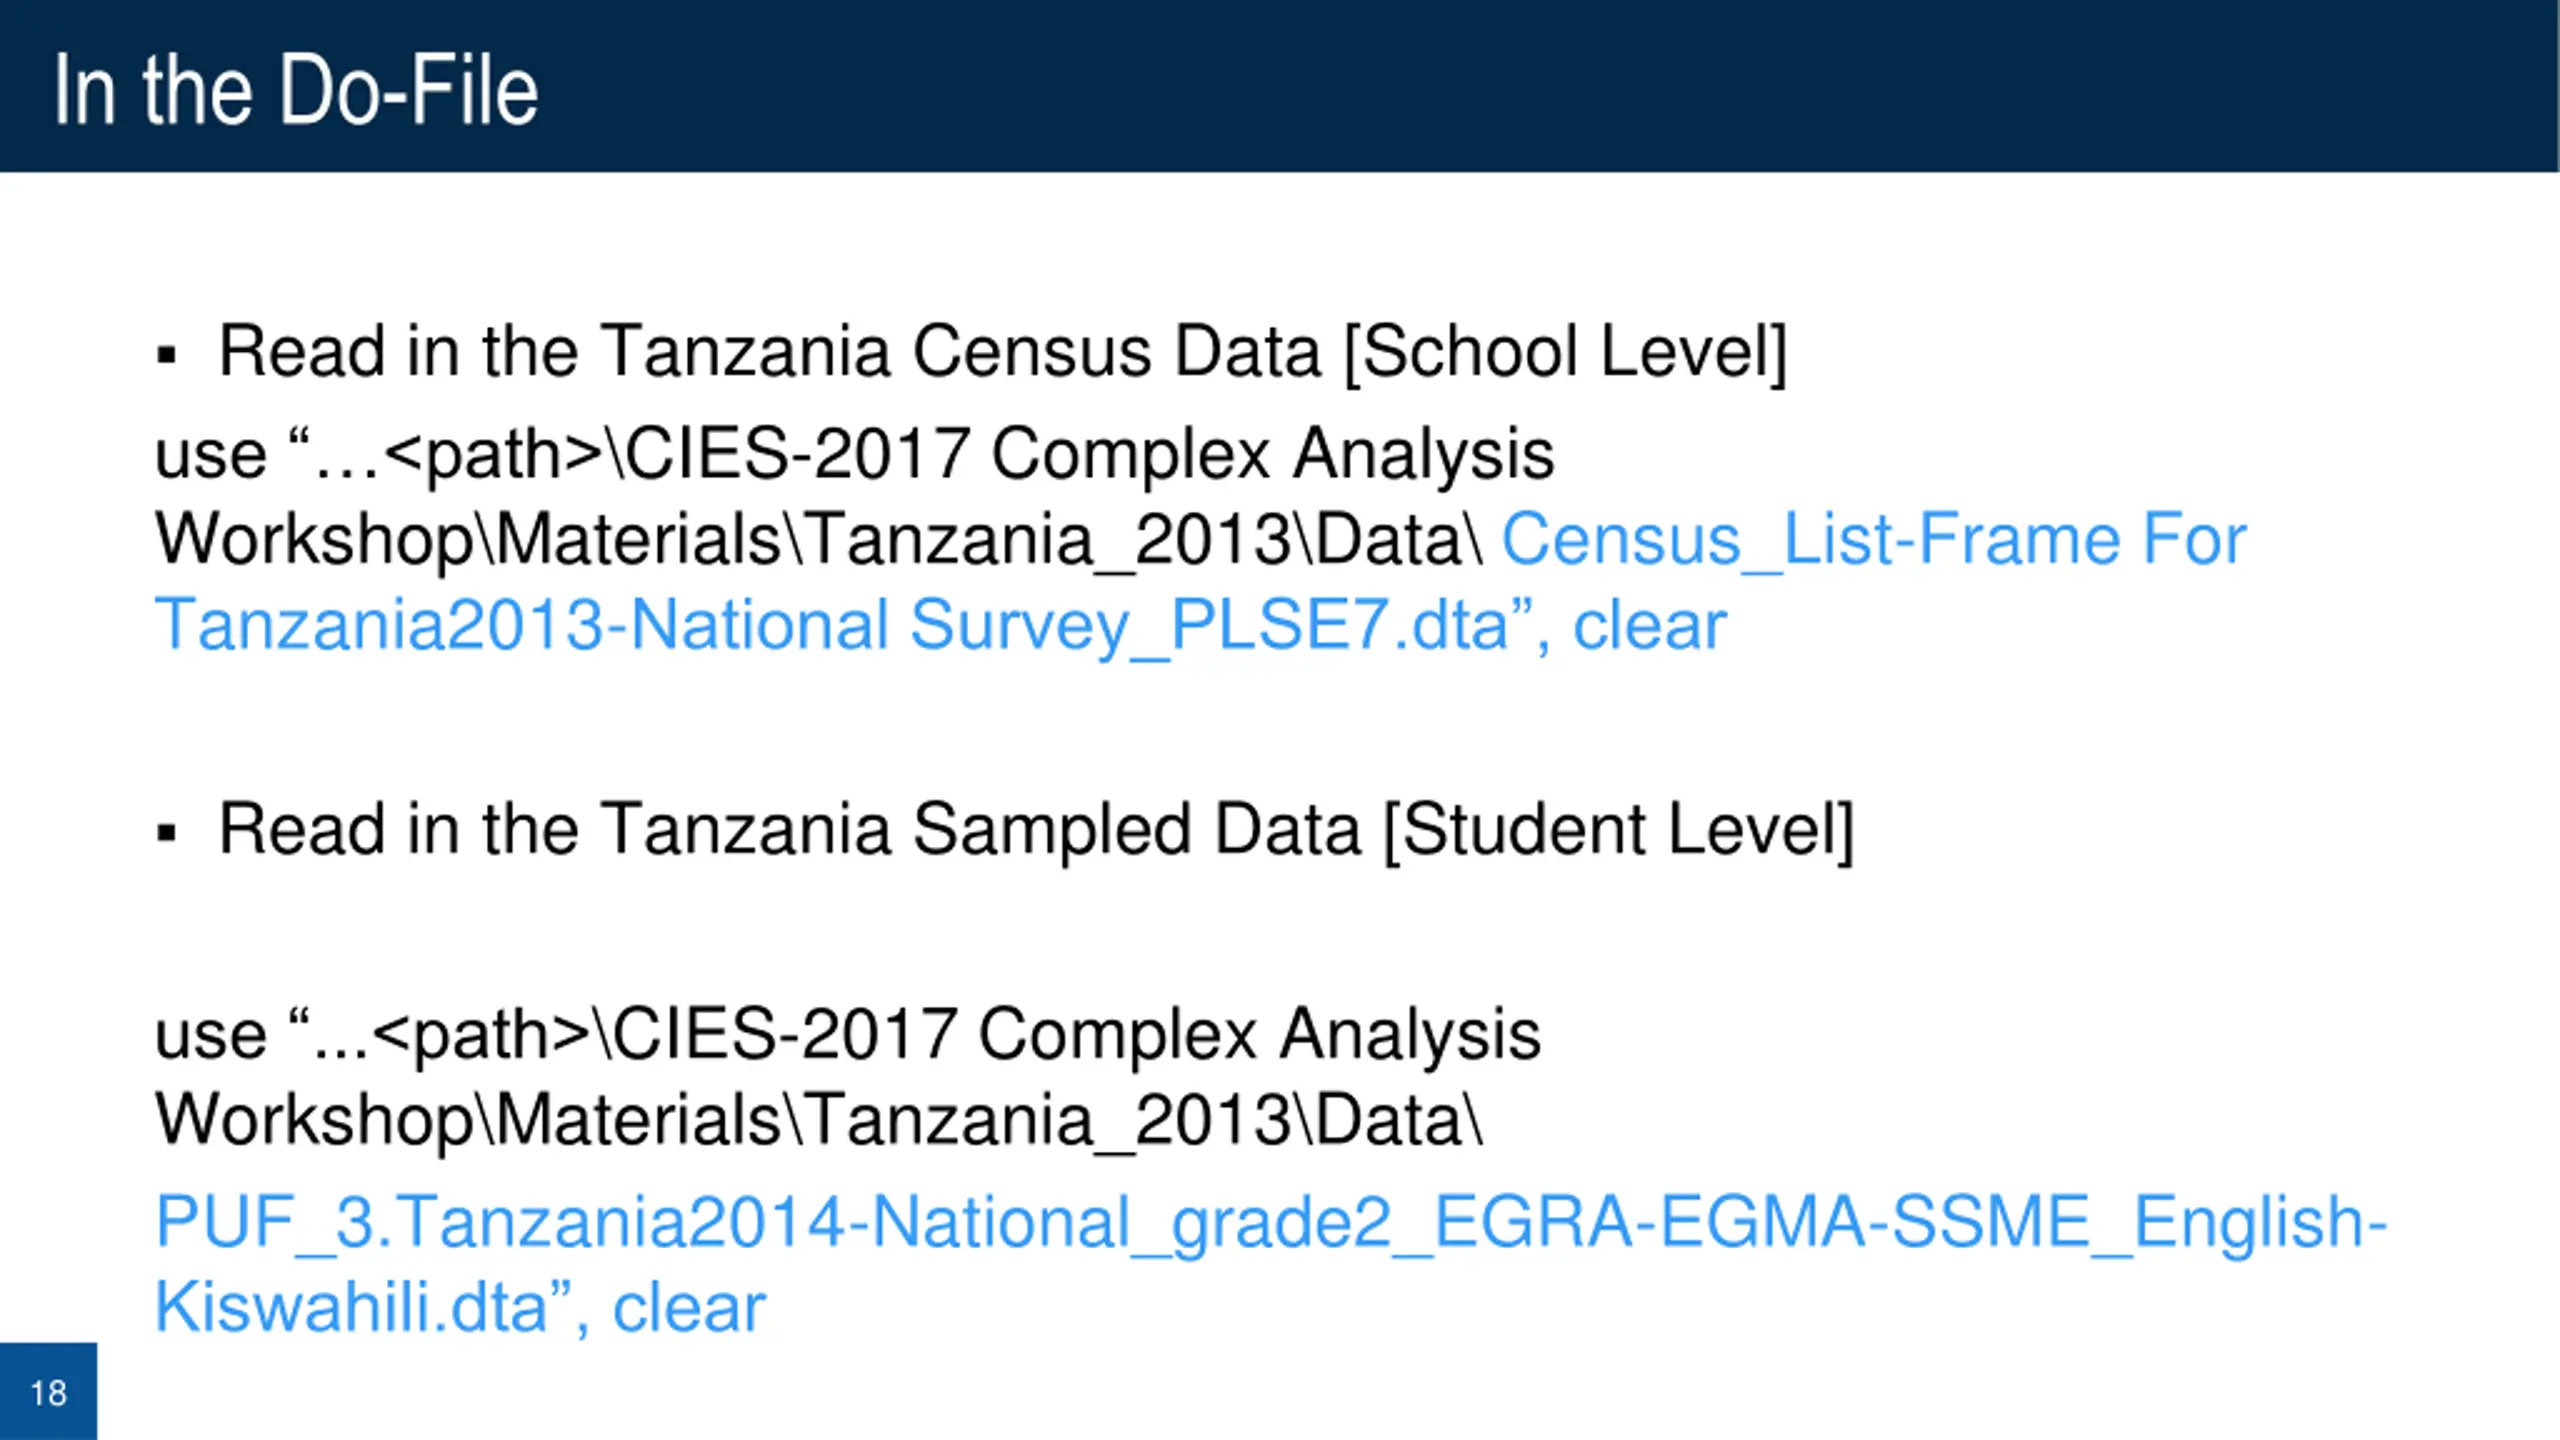The height and width of the screenshot is (1440, 2560).
Task: Select the "[Student Level]" bracketed text
Action: (1619, 831)
